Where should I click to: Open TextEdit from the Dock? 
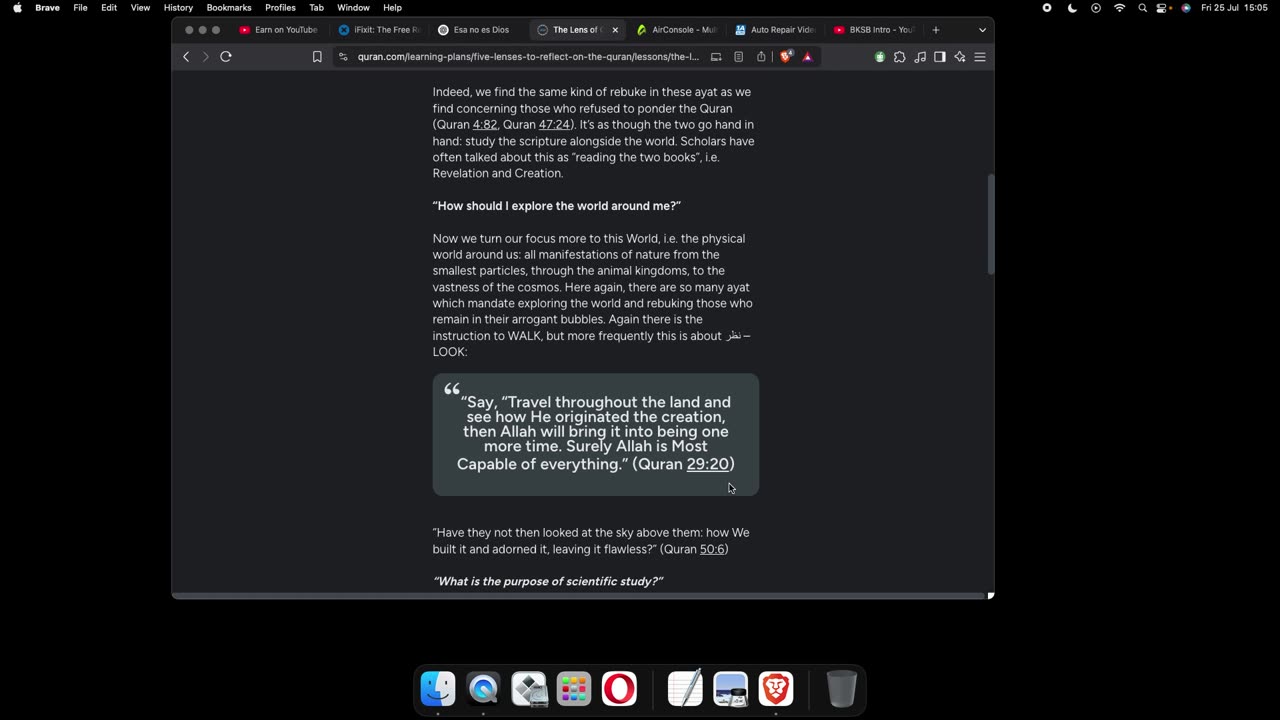(x=685, y=689)
